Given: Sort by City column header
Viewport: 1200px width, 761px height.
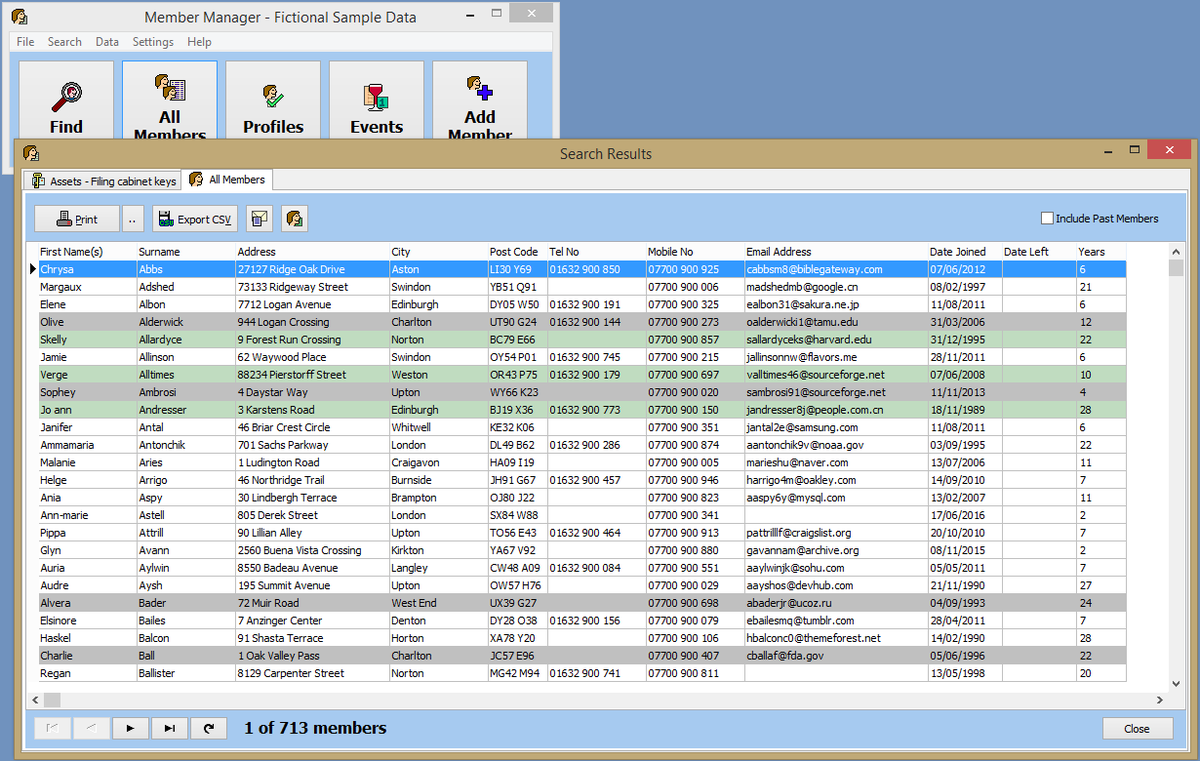Looking at the screenshot, I should (x=438, y=252).
